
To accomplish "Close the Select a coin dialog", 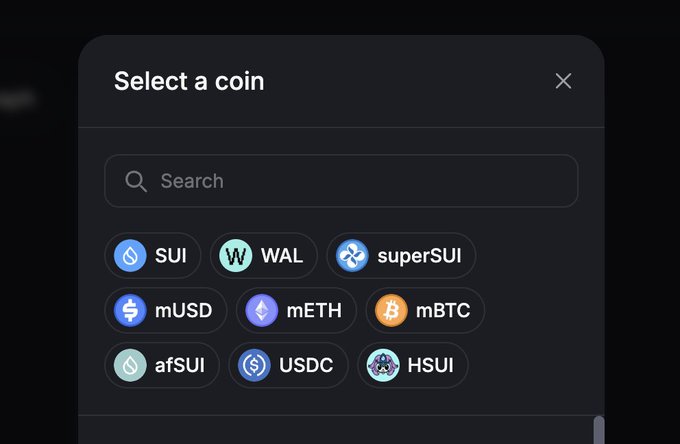I will point(563,81).
